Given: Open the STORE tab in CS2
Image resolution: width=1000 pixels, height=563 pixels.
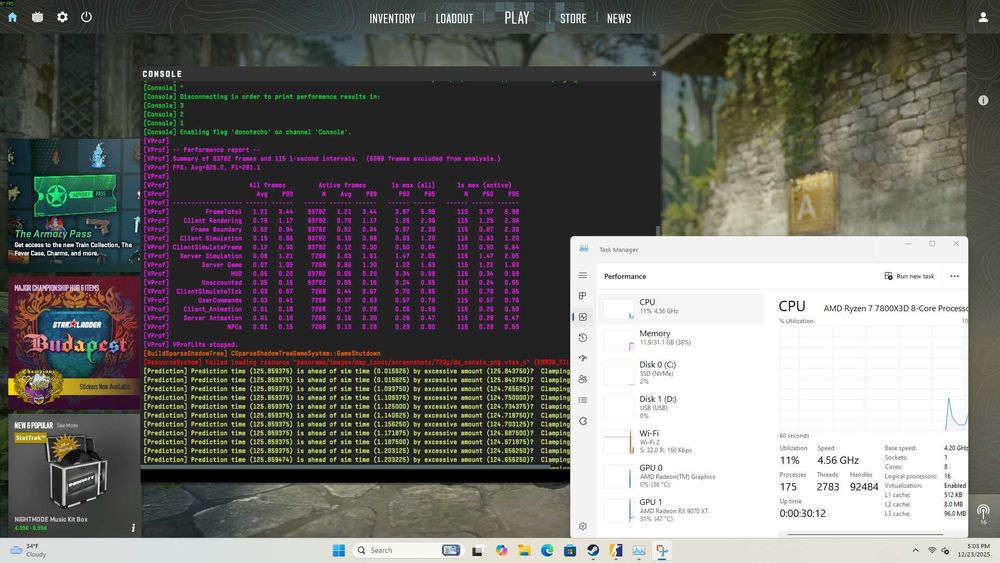Looking at the screenshot, I should 573,18.
